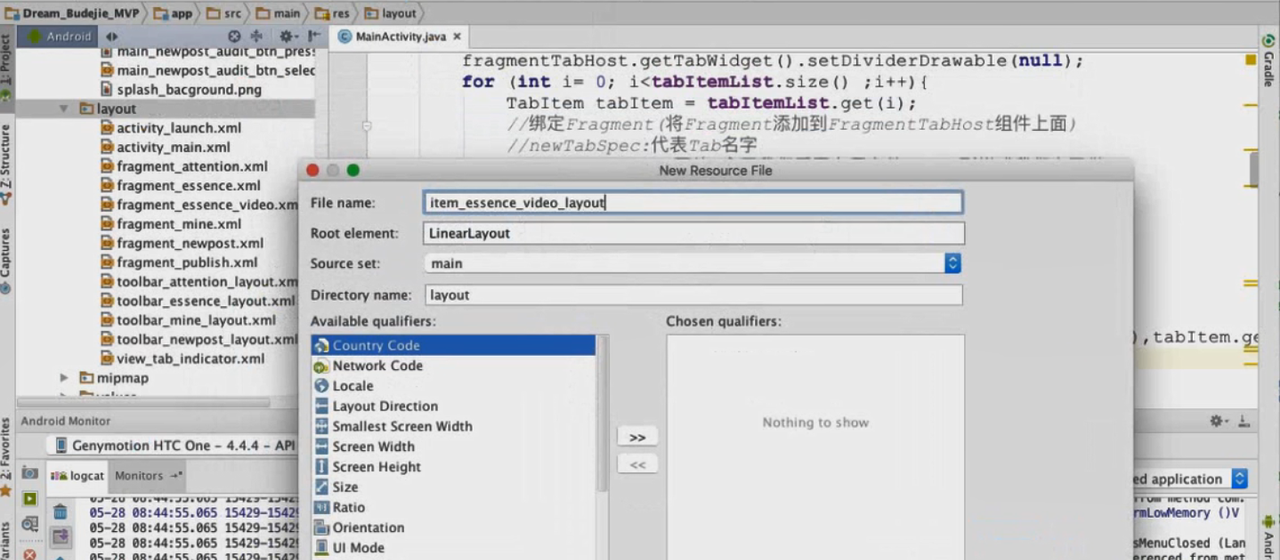Switch to the Monitors tab

(146, 476)
